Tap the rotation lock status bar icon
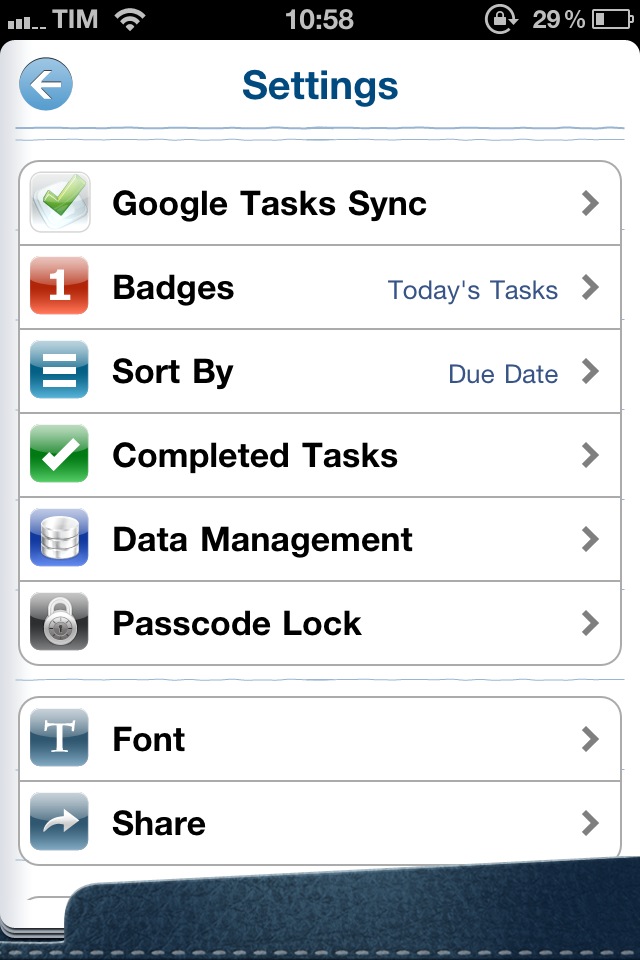This screenshot has height=960, width=640. 502,19
